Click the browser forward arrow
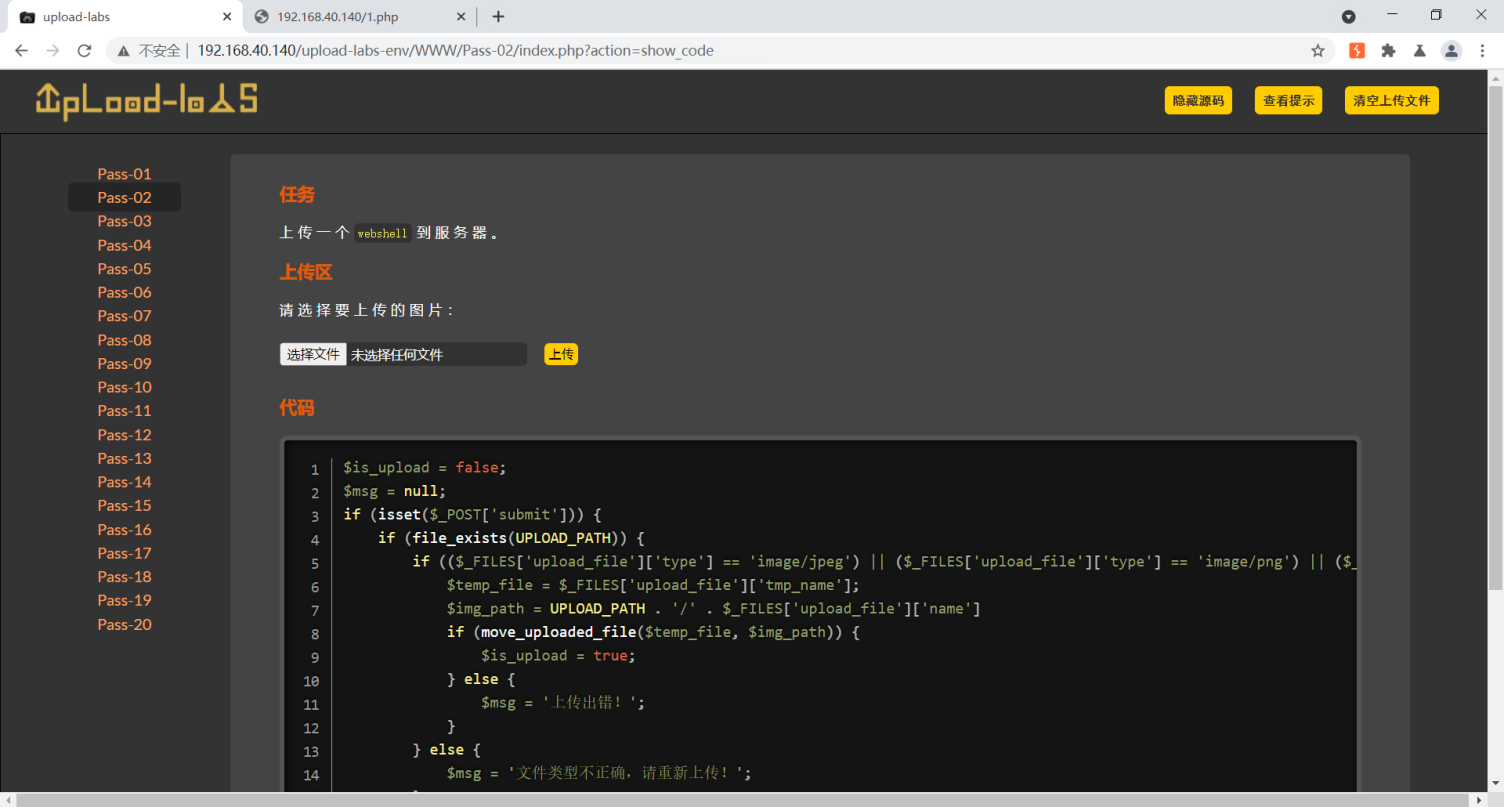 tap(53, 50)
